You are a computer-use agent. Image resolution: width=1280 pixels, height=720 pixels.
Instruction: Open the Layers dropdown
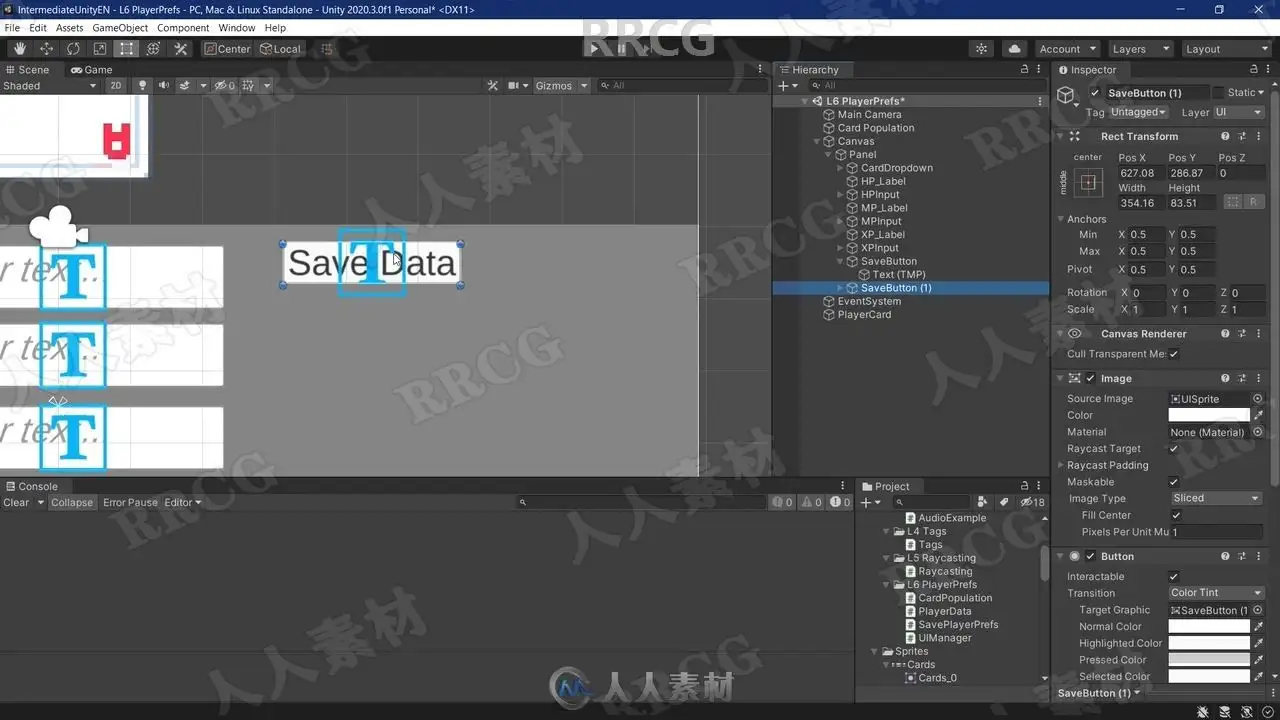[1139, 49]
